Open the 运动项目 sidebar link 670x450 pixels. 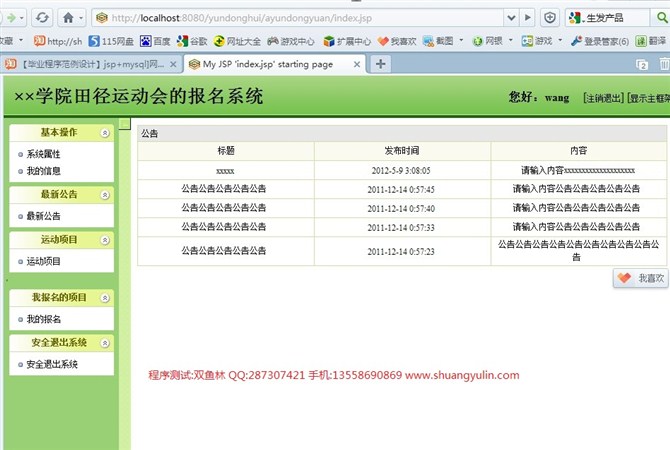[43, 261]
